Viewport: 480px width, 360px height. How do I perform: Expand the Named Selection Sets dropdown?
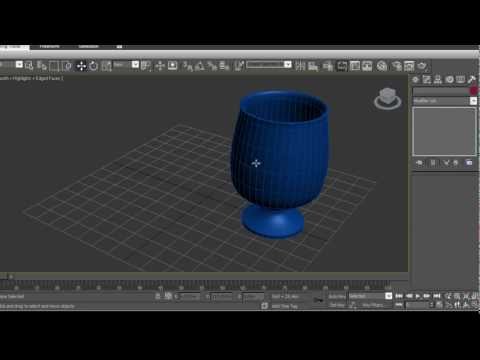pyautogui.click(x=288, y=65)
